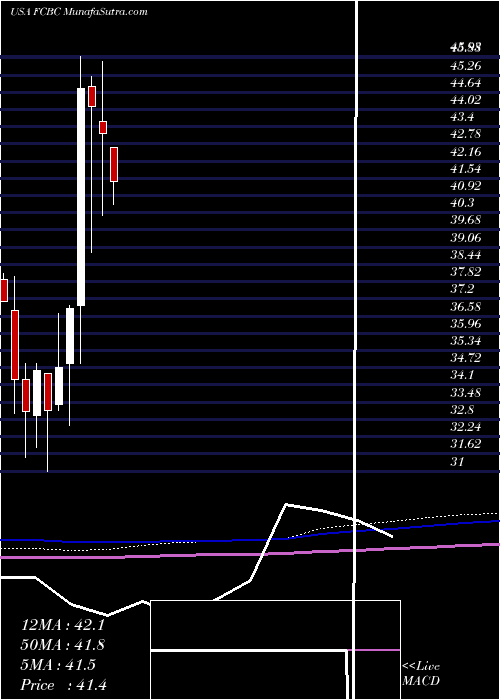Click the <<Live MACD label

421,673
